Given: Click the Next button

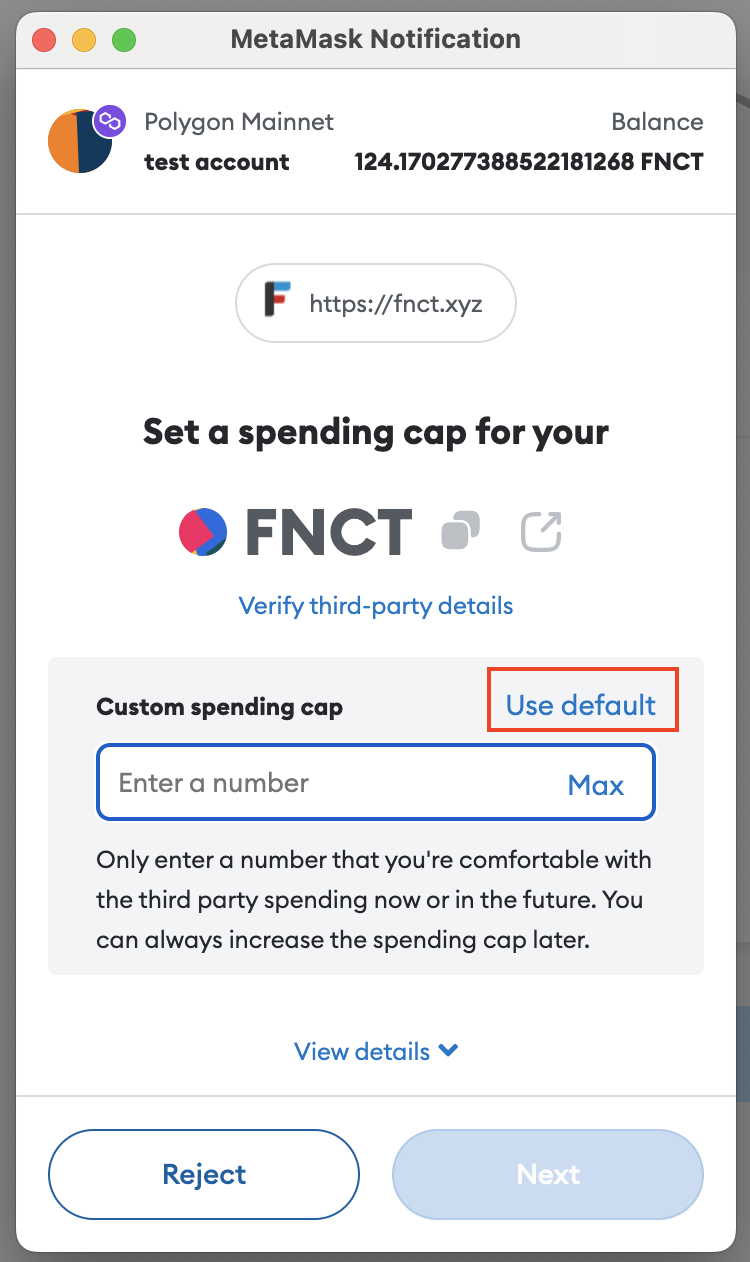Looking at the screenshot, I should pos(548,1174).
